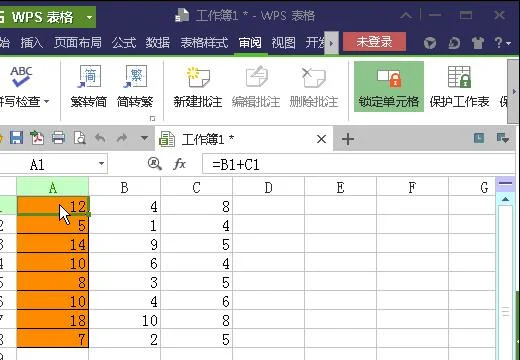This screenshot has width=520, height=360.
Task: Switch to the 表格样式 tab
Action: coord(204,43)
